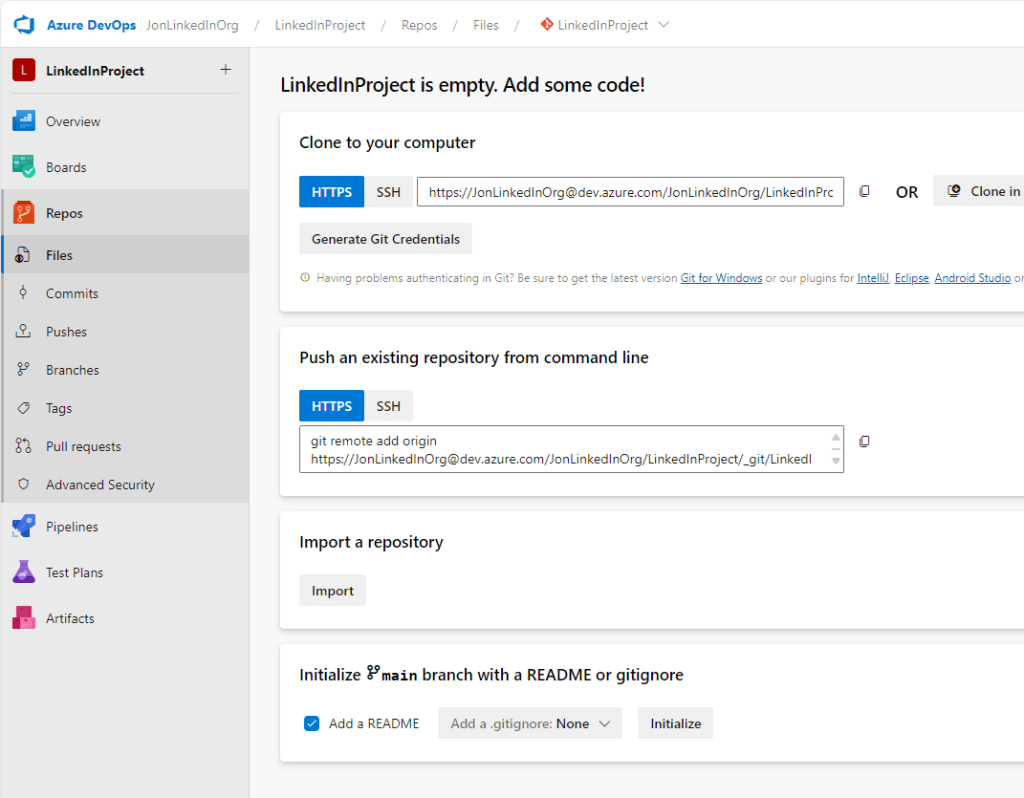Switch clone protocol to SSH
The height and width of the screenshot is (798, 1024).
tap(388, 191)
